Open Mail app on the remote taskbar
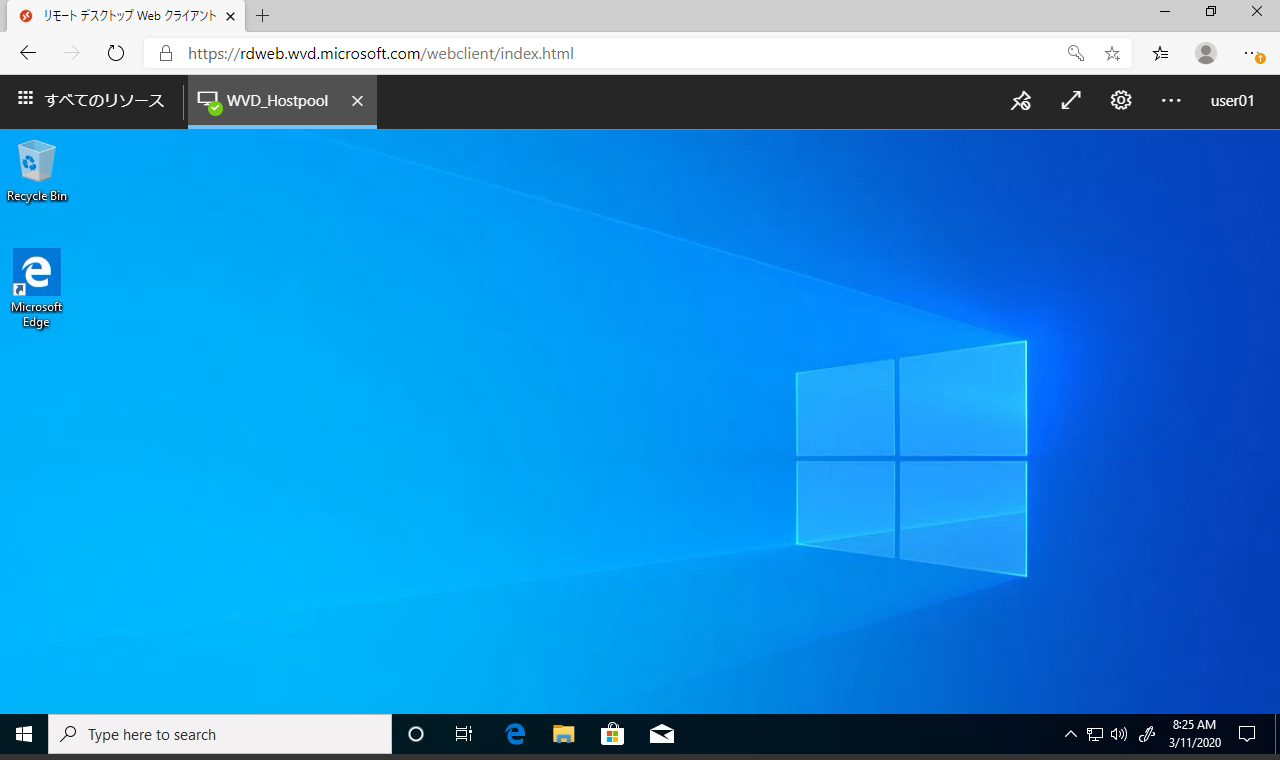This screenshot has height=760, width=1280. pyautogui.click(x=661, y=734)
